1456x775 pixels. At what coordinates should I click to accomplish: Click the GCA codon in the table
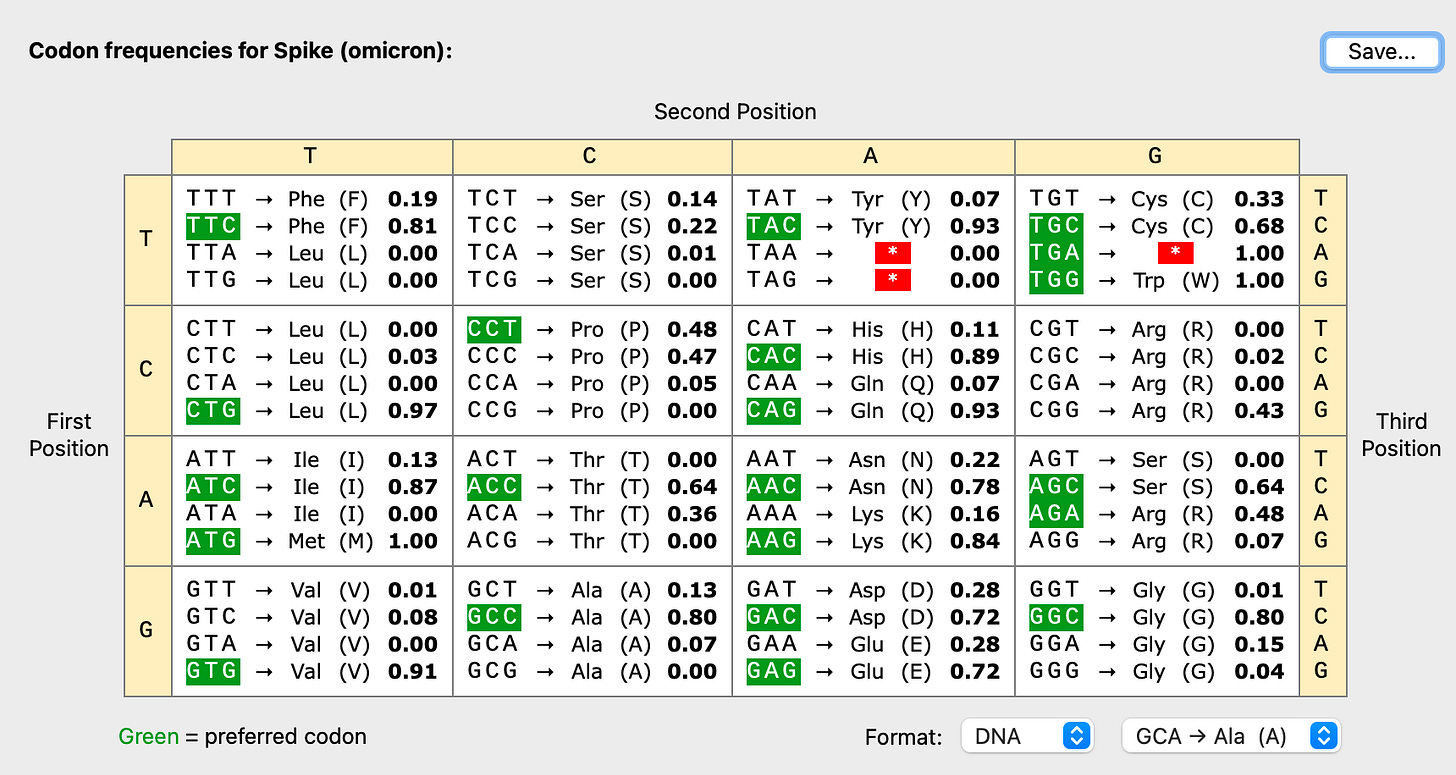click(493, 644)
